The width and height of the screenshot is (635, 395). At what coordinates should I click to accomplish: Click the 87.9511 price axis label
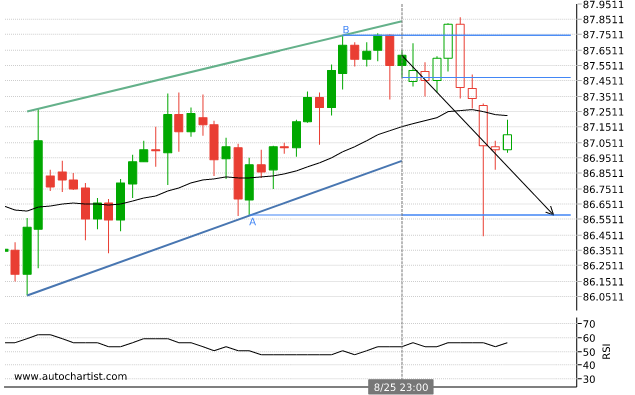coord(603,4)
